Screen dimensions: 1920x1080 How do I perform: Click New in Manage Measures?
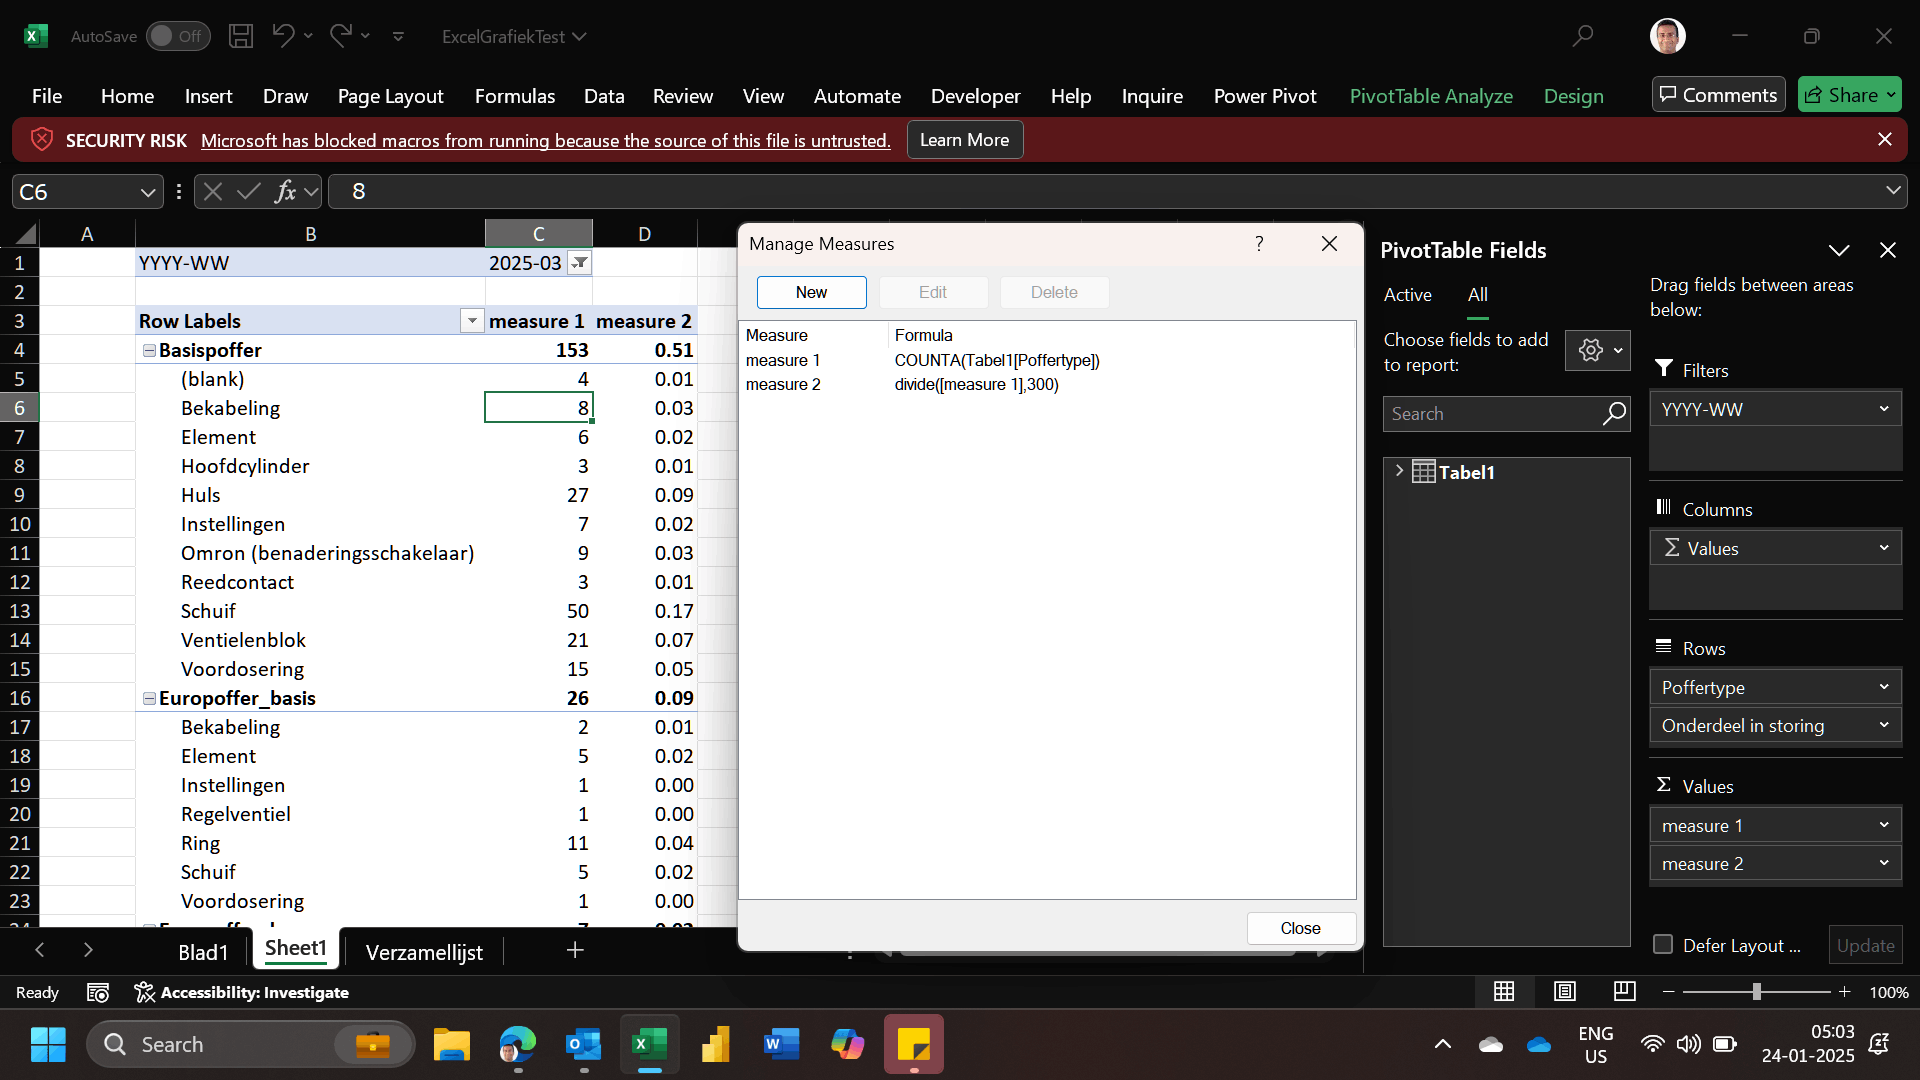click(x=811, y=292)
